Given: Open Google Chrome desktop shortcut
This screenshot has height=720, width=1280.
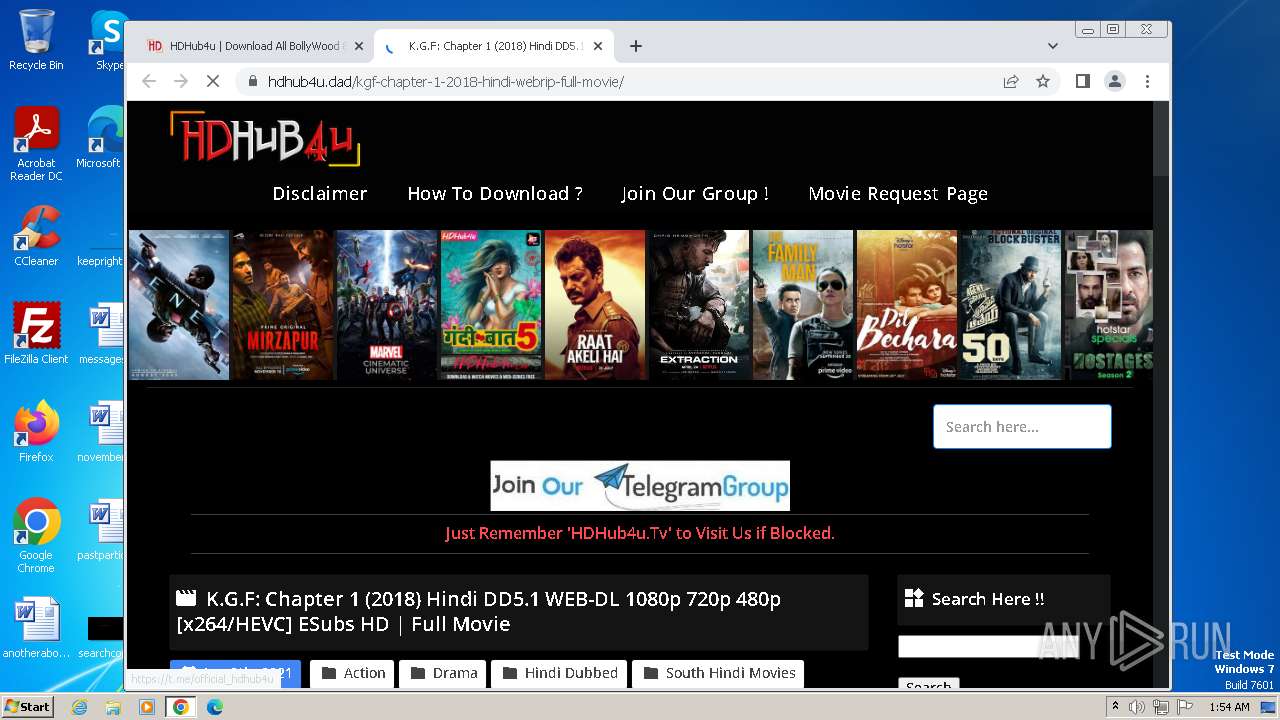Looking at the screenshot, I should pyautogui.click(x=36, y=535).
